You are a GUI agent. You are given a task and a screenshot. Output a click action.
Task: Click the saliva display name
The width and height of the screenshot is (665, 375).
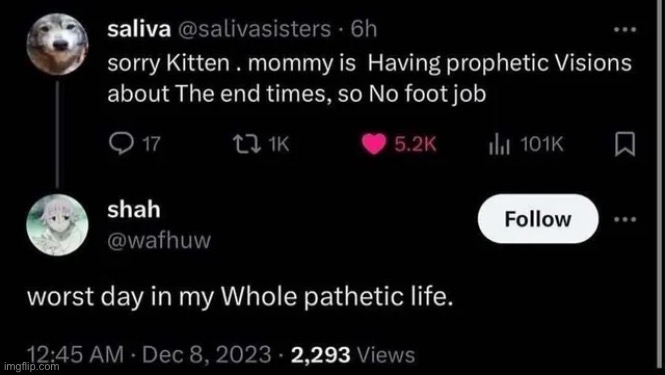(x=139, y=29)
